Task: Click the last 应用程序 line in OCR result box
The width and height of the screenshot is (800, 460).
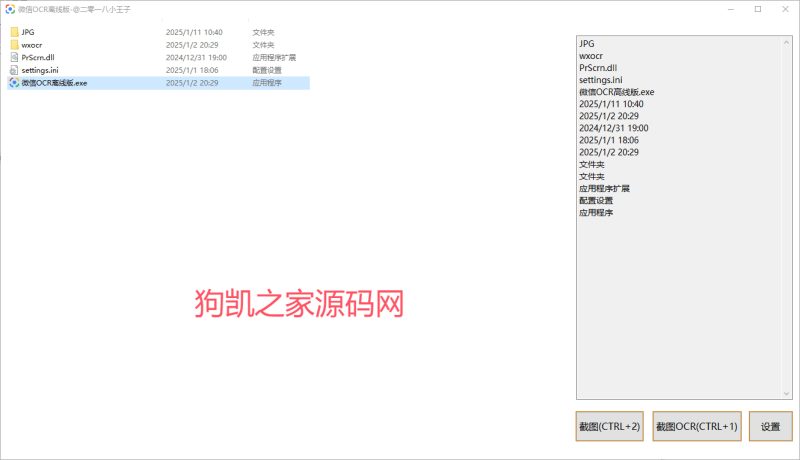Action: 596,213
